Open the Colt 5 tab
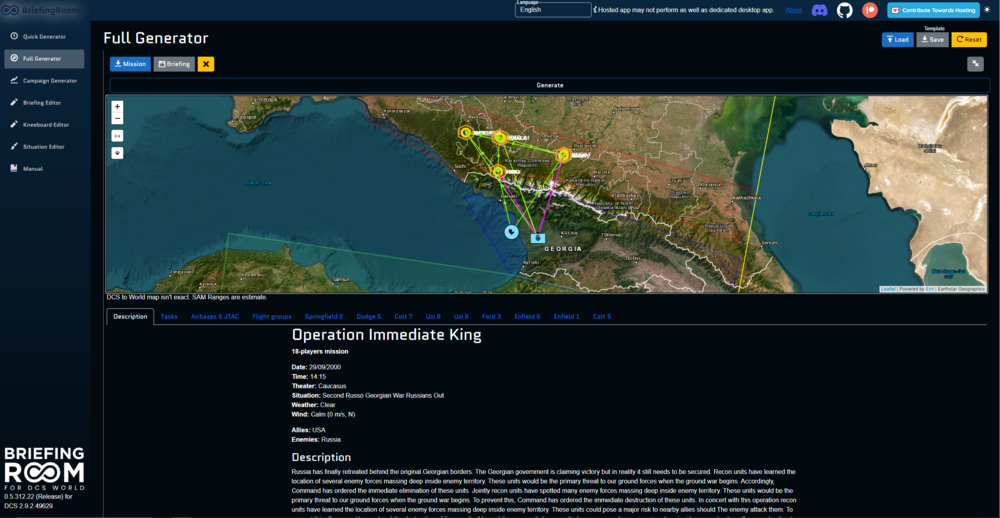Viewport: 1000px width, 518px height. click(x=601, y=316)
